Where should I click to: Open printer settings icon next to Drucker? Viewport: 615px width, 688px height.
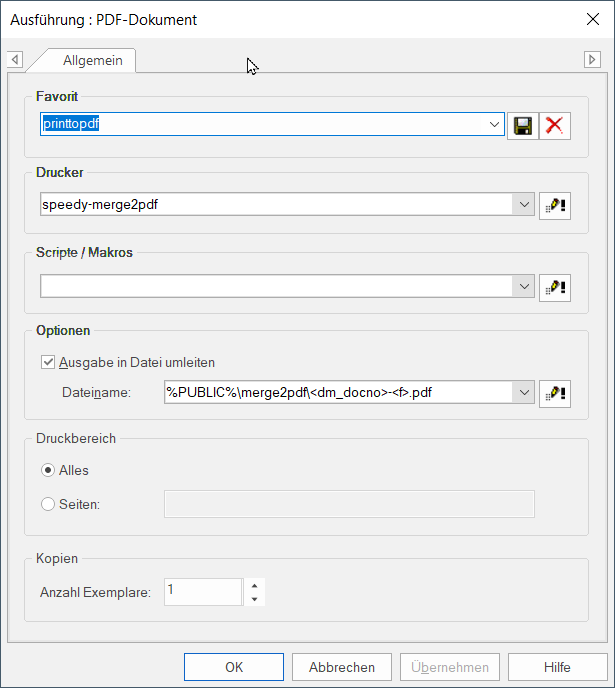tap(554, 205)
